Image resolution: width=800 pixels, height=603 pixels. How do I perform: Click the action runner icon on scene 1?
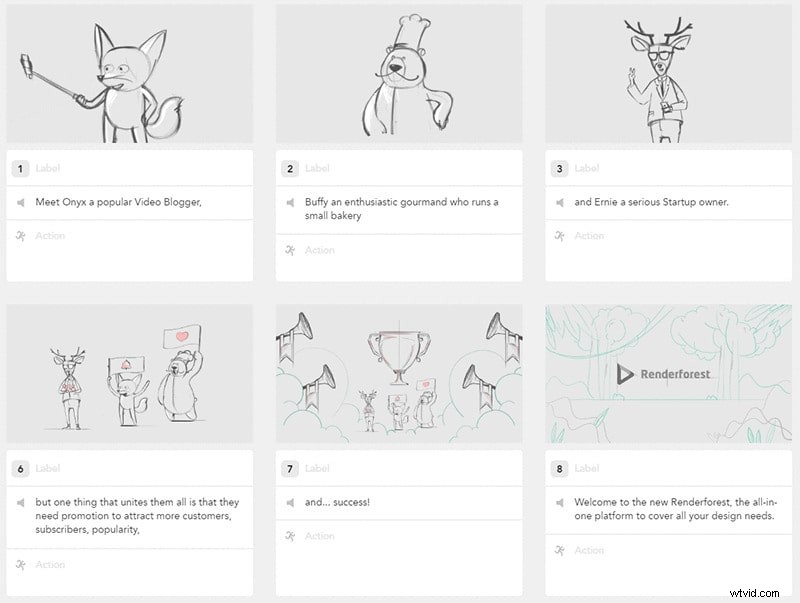(21, 236)
